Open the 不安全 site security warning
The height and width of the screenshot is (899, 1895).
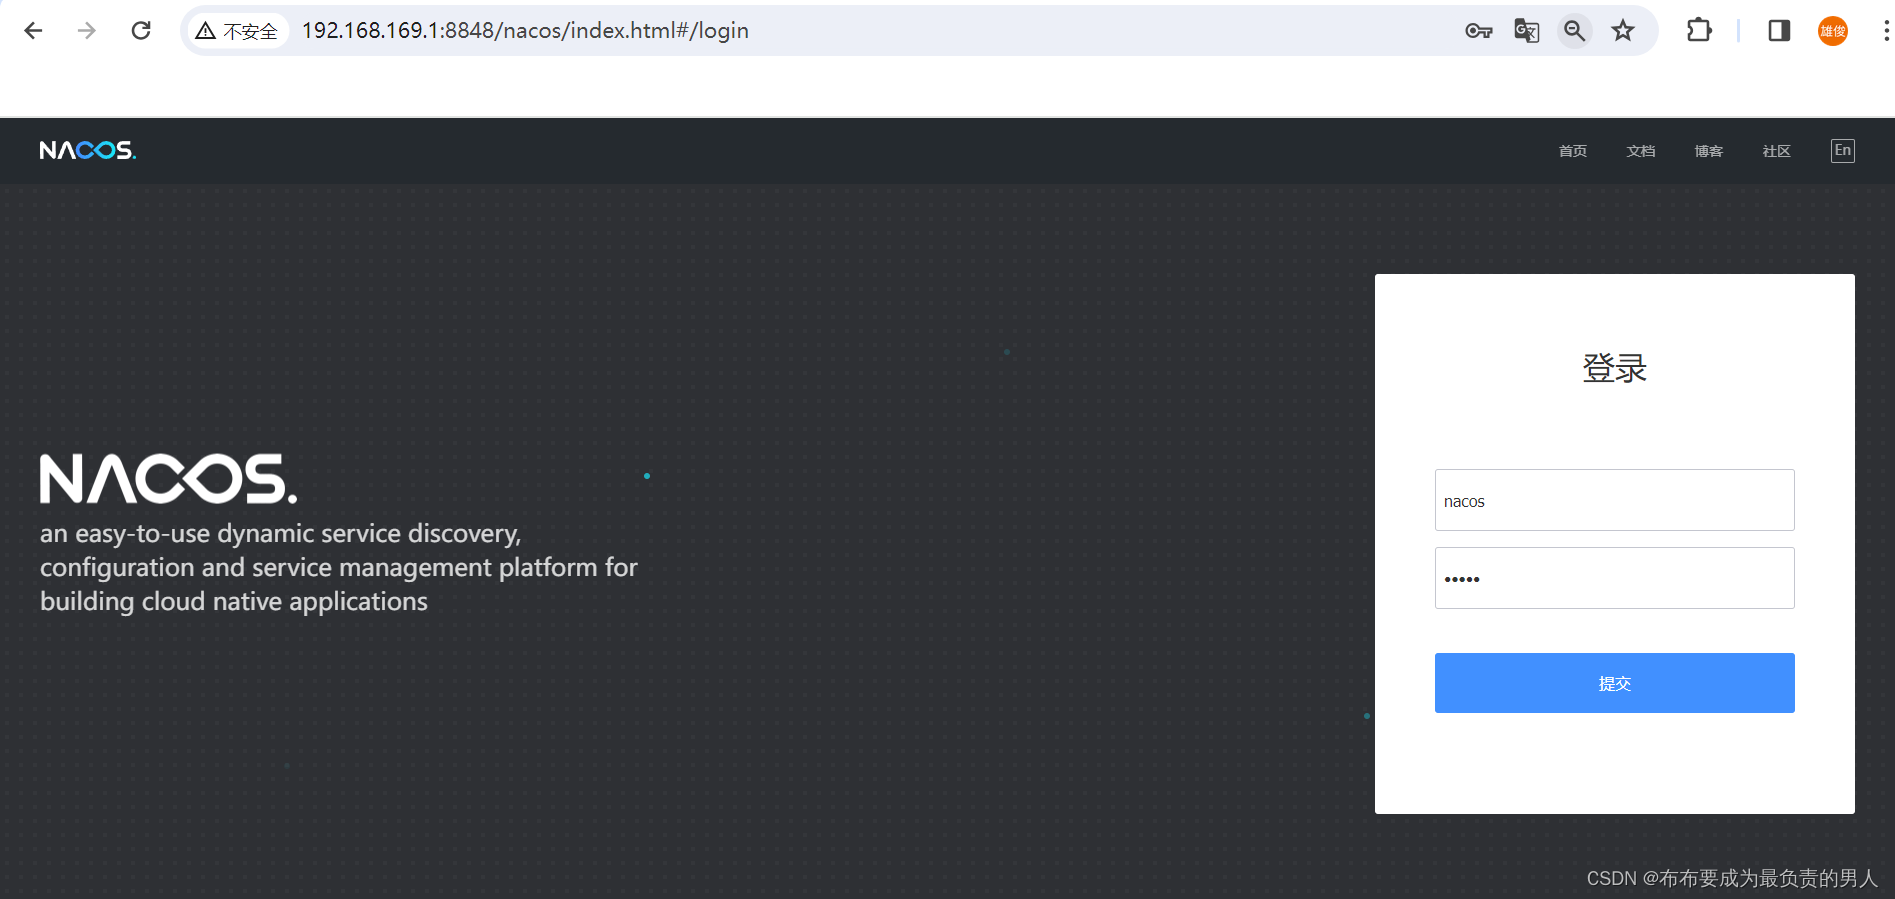[237, 31]
